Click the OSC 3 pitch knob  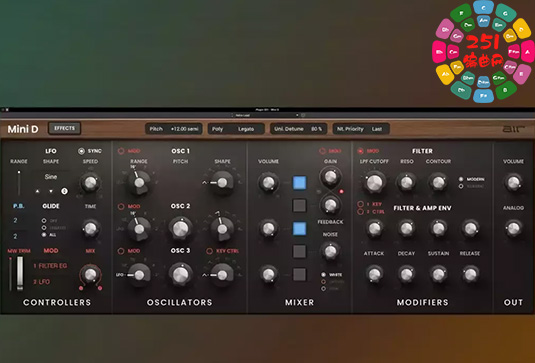pyautogui.click(x=180, y=275)
